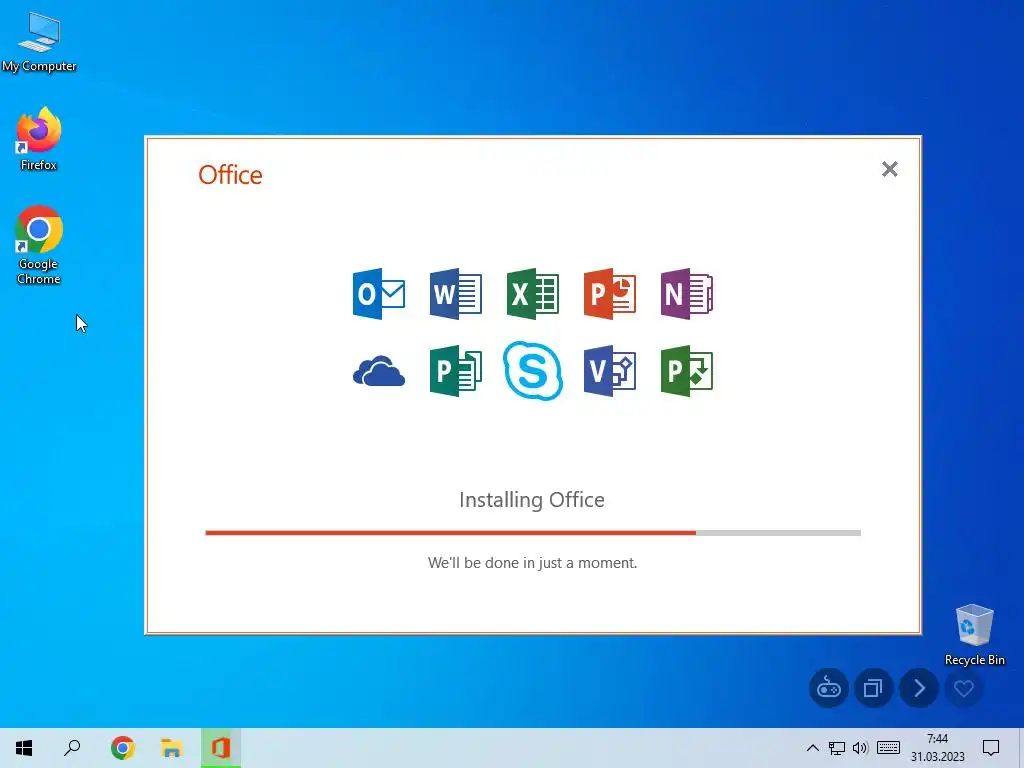1024x768 pixels.
Task: Select the Recycle Bin desktop icon
Action: coord(974,635)
